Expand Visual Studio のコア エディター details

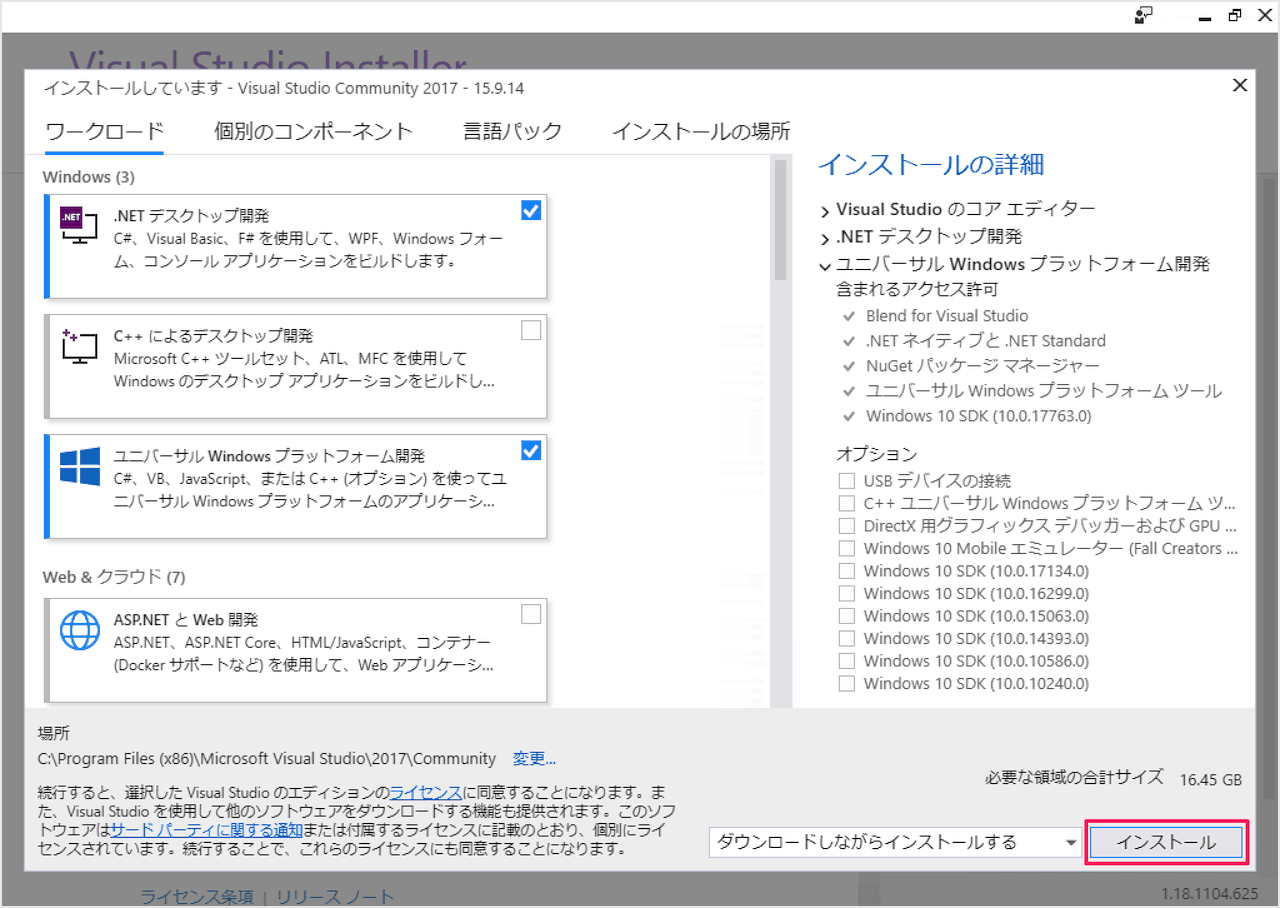(825, 211)
